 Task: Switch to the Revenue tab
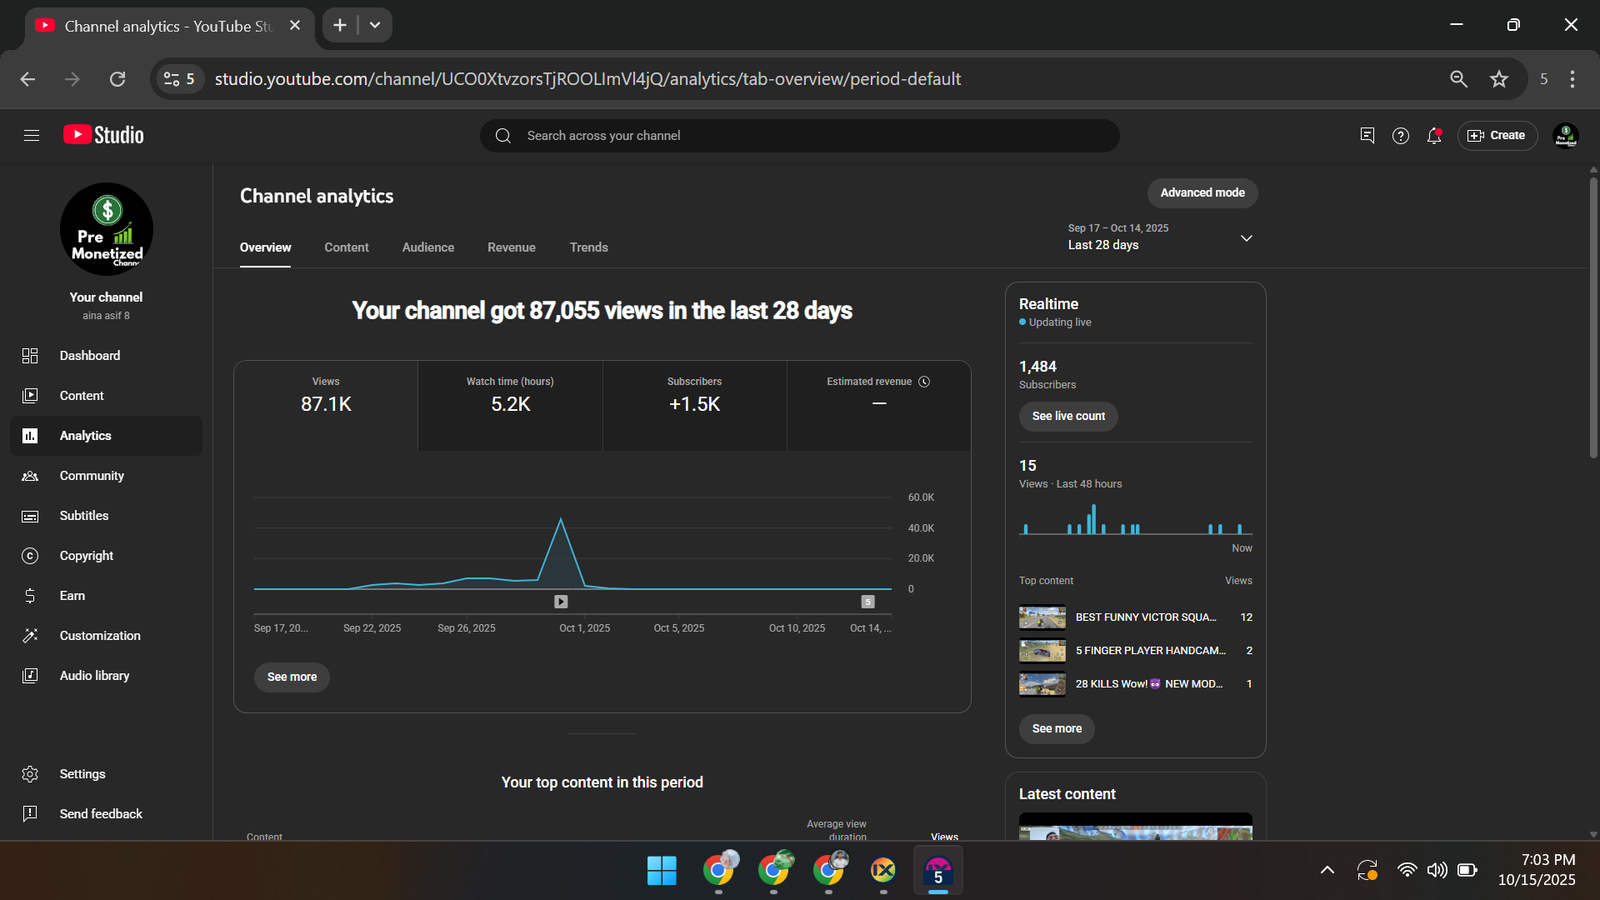(511, 248)
